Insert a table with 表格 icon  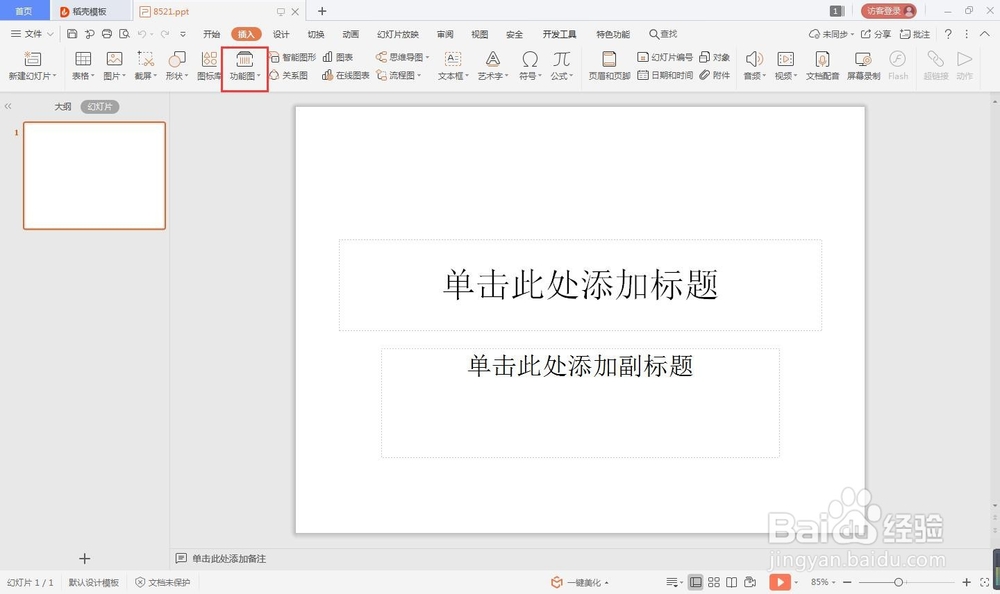tap(83, 66)
